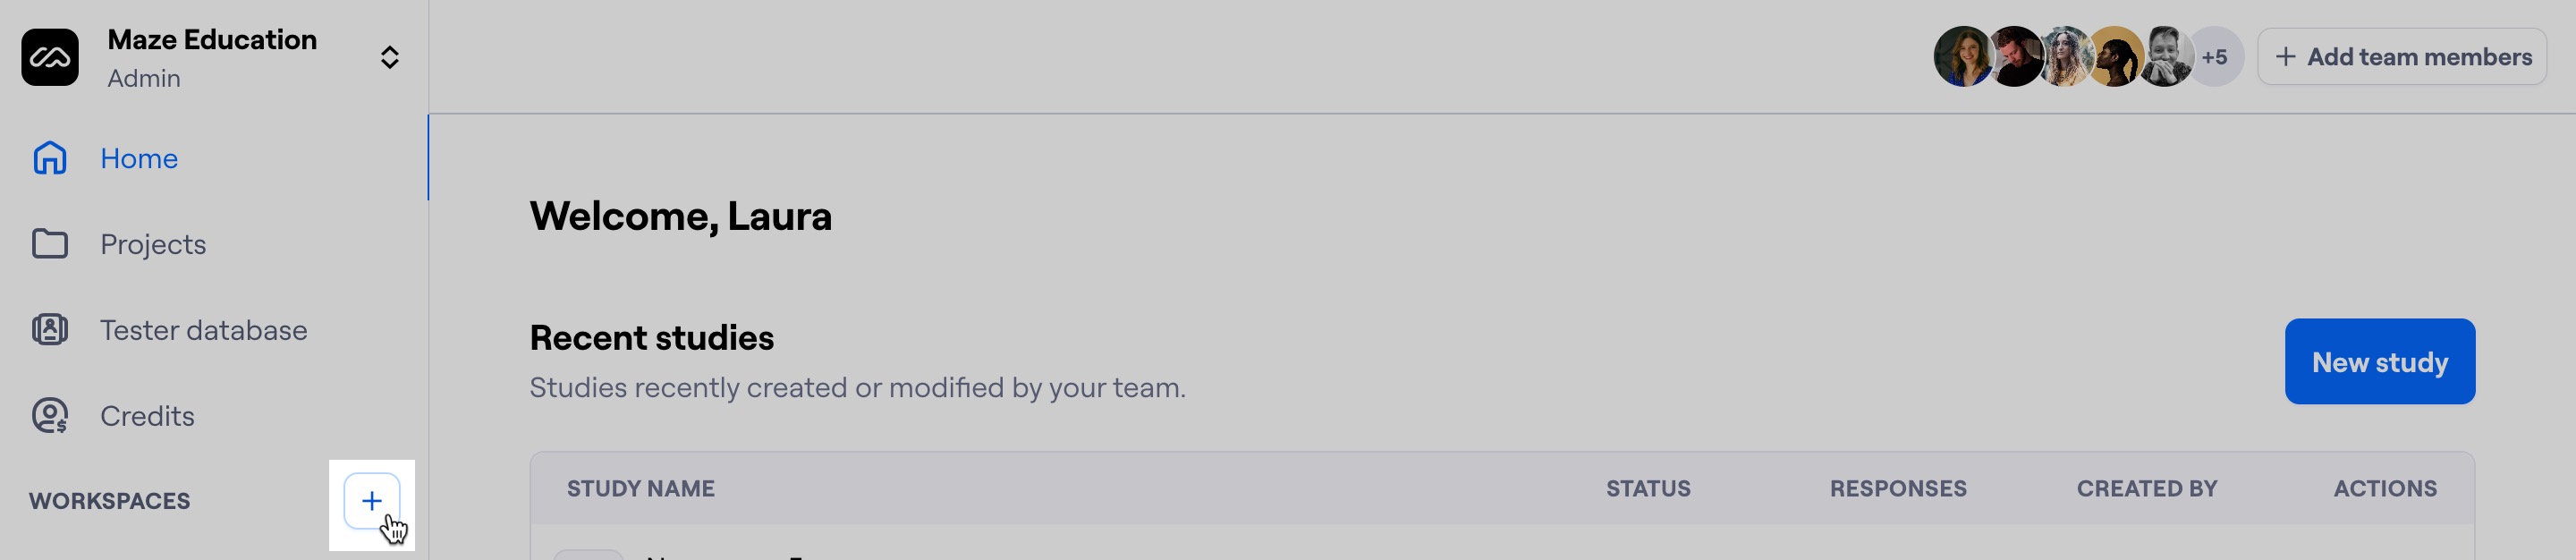
Task: Click the Maze logo icon
Action: coord(50,57)
